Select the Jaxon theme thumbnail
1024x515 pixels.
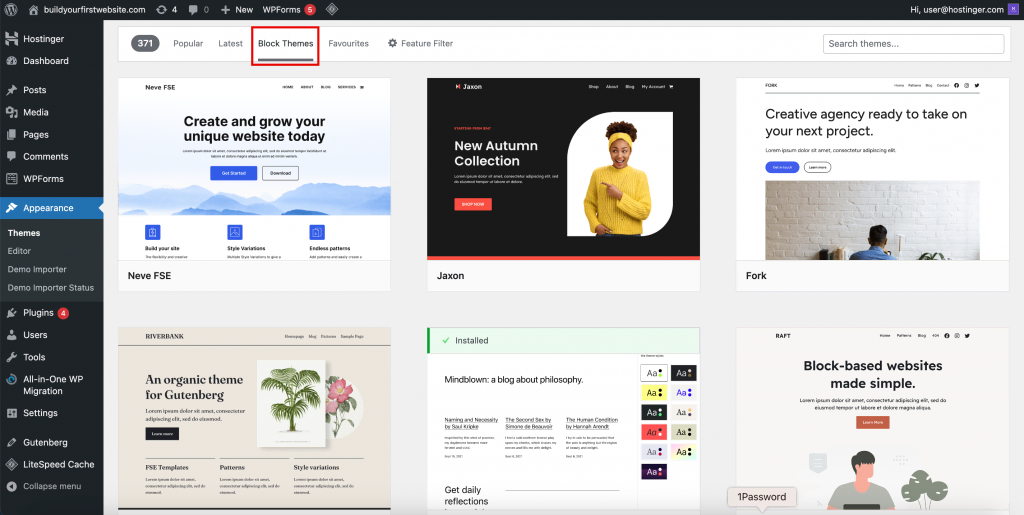click(x=563, y=168)
